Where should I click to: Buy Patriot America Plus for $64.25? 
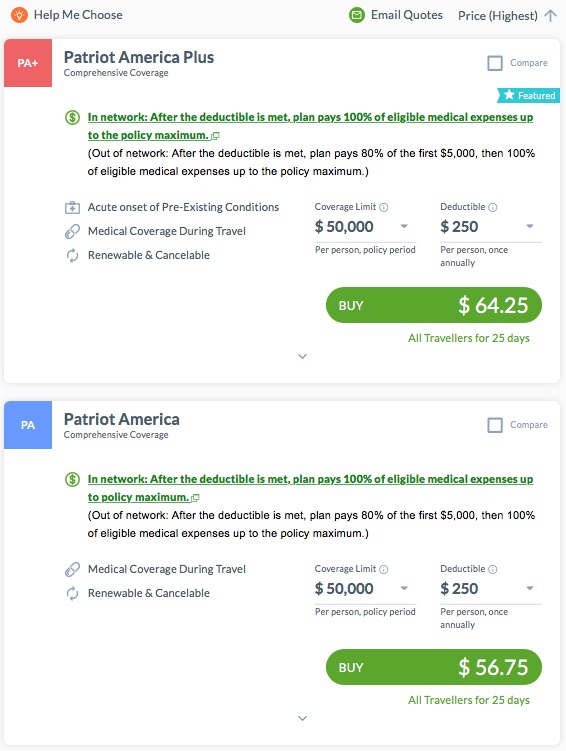click(x=434, y=305)
